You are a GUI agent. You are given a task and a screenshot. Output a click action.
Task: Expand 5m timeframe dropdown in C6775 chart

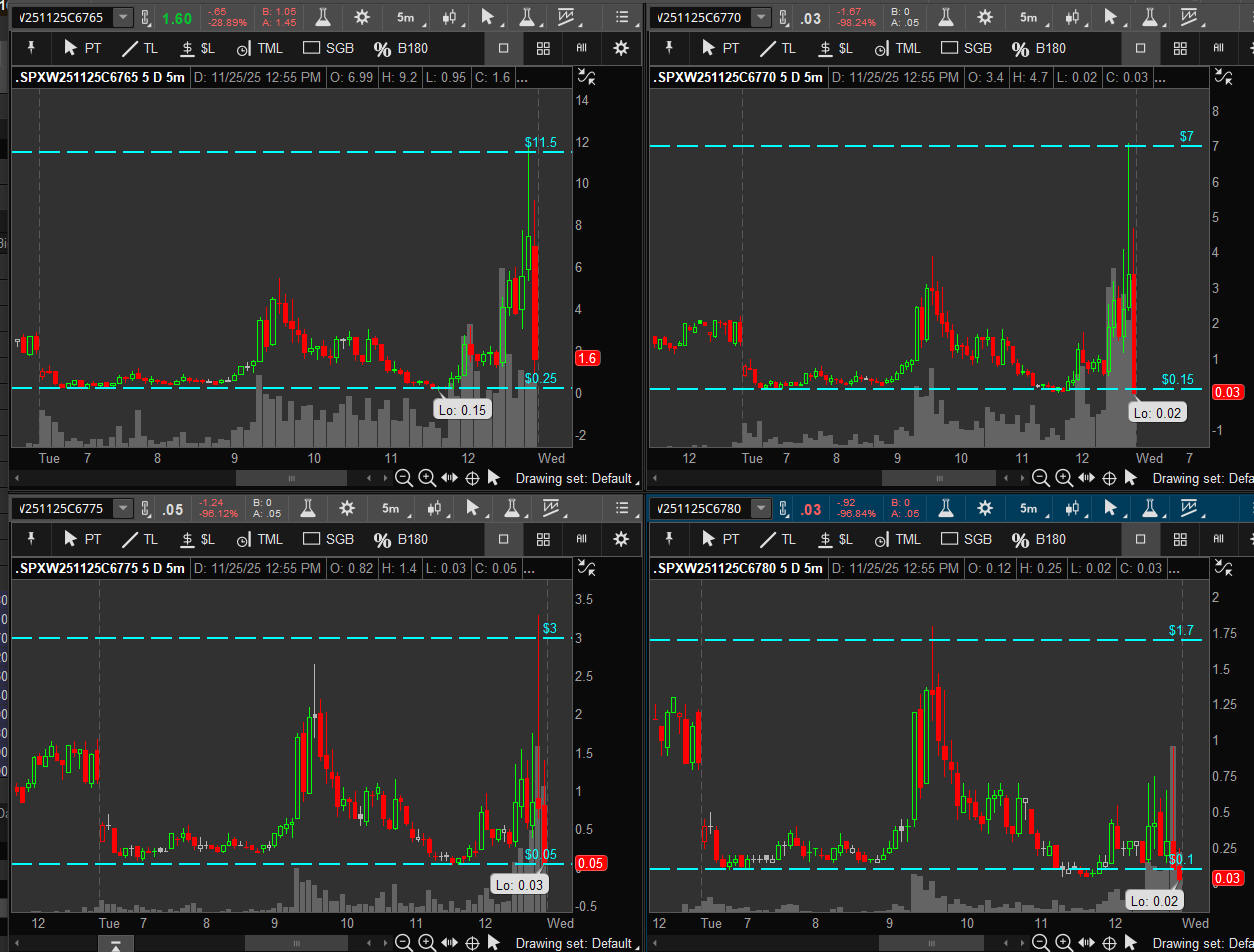(x=394, y=508)
